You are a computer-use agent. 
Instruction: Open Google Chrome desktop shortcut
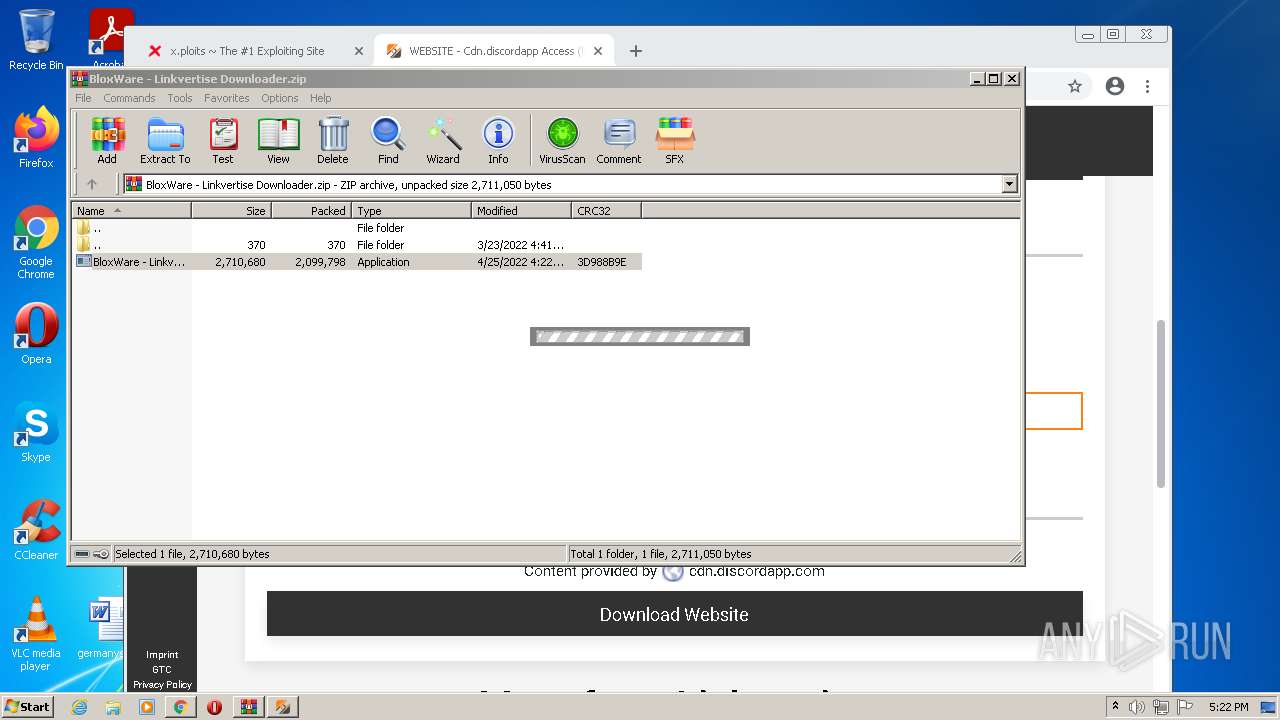pos(36,243)
